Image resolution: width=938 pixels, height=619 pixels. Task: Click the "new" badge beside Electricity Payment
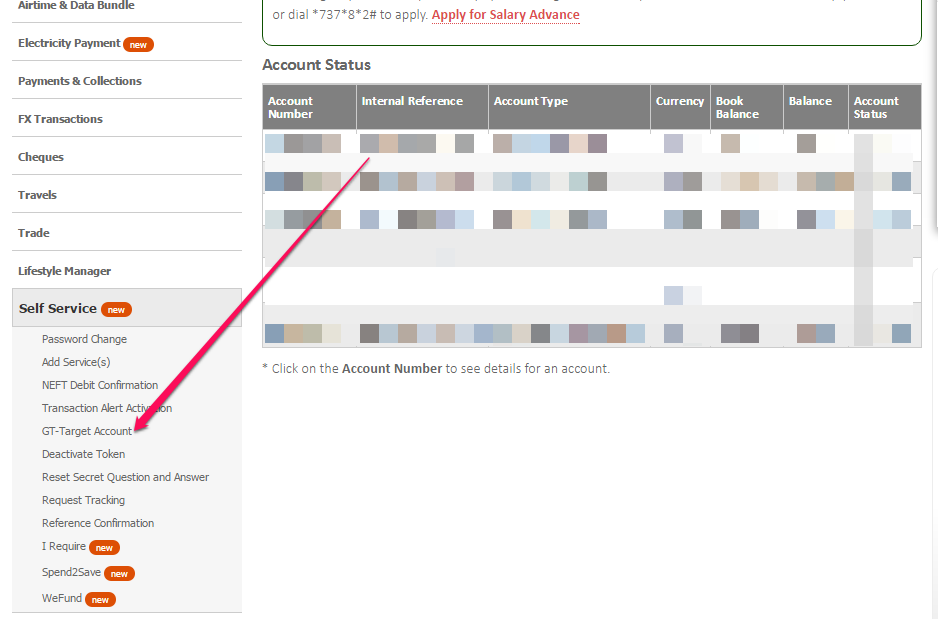pyautogui.click(x=138, y=44)
